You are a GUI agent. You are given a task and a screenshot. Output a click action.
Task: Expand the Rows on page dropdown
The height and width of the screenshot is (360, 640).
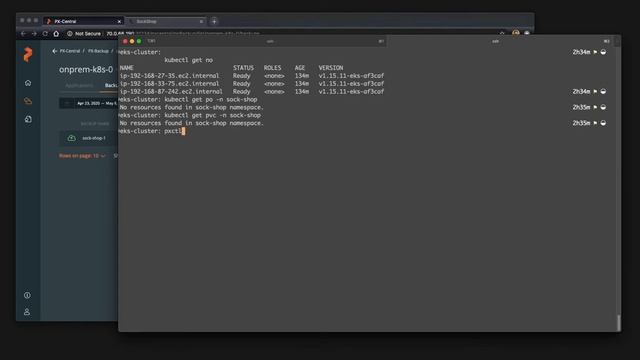point(82,156)
